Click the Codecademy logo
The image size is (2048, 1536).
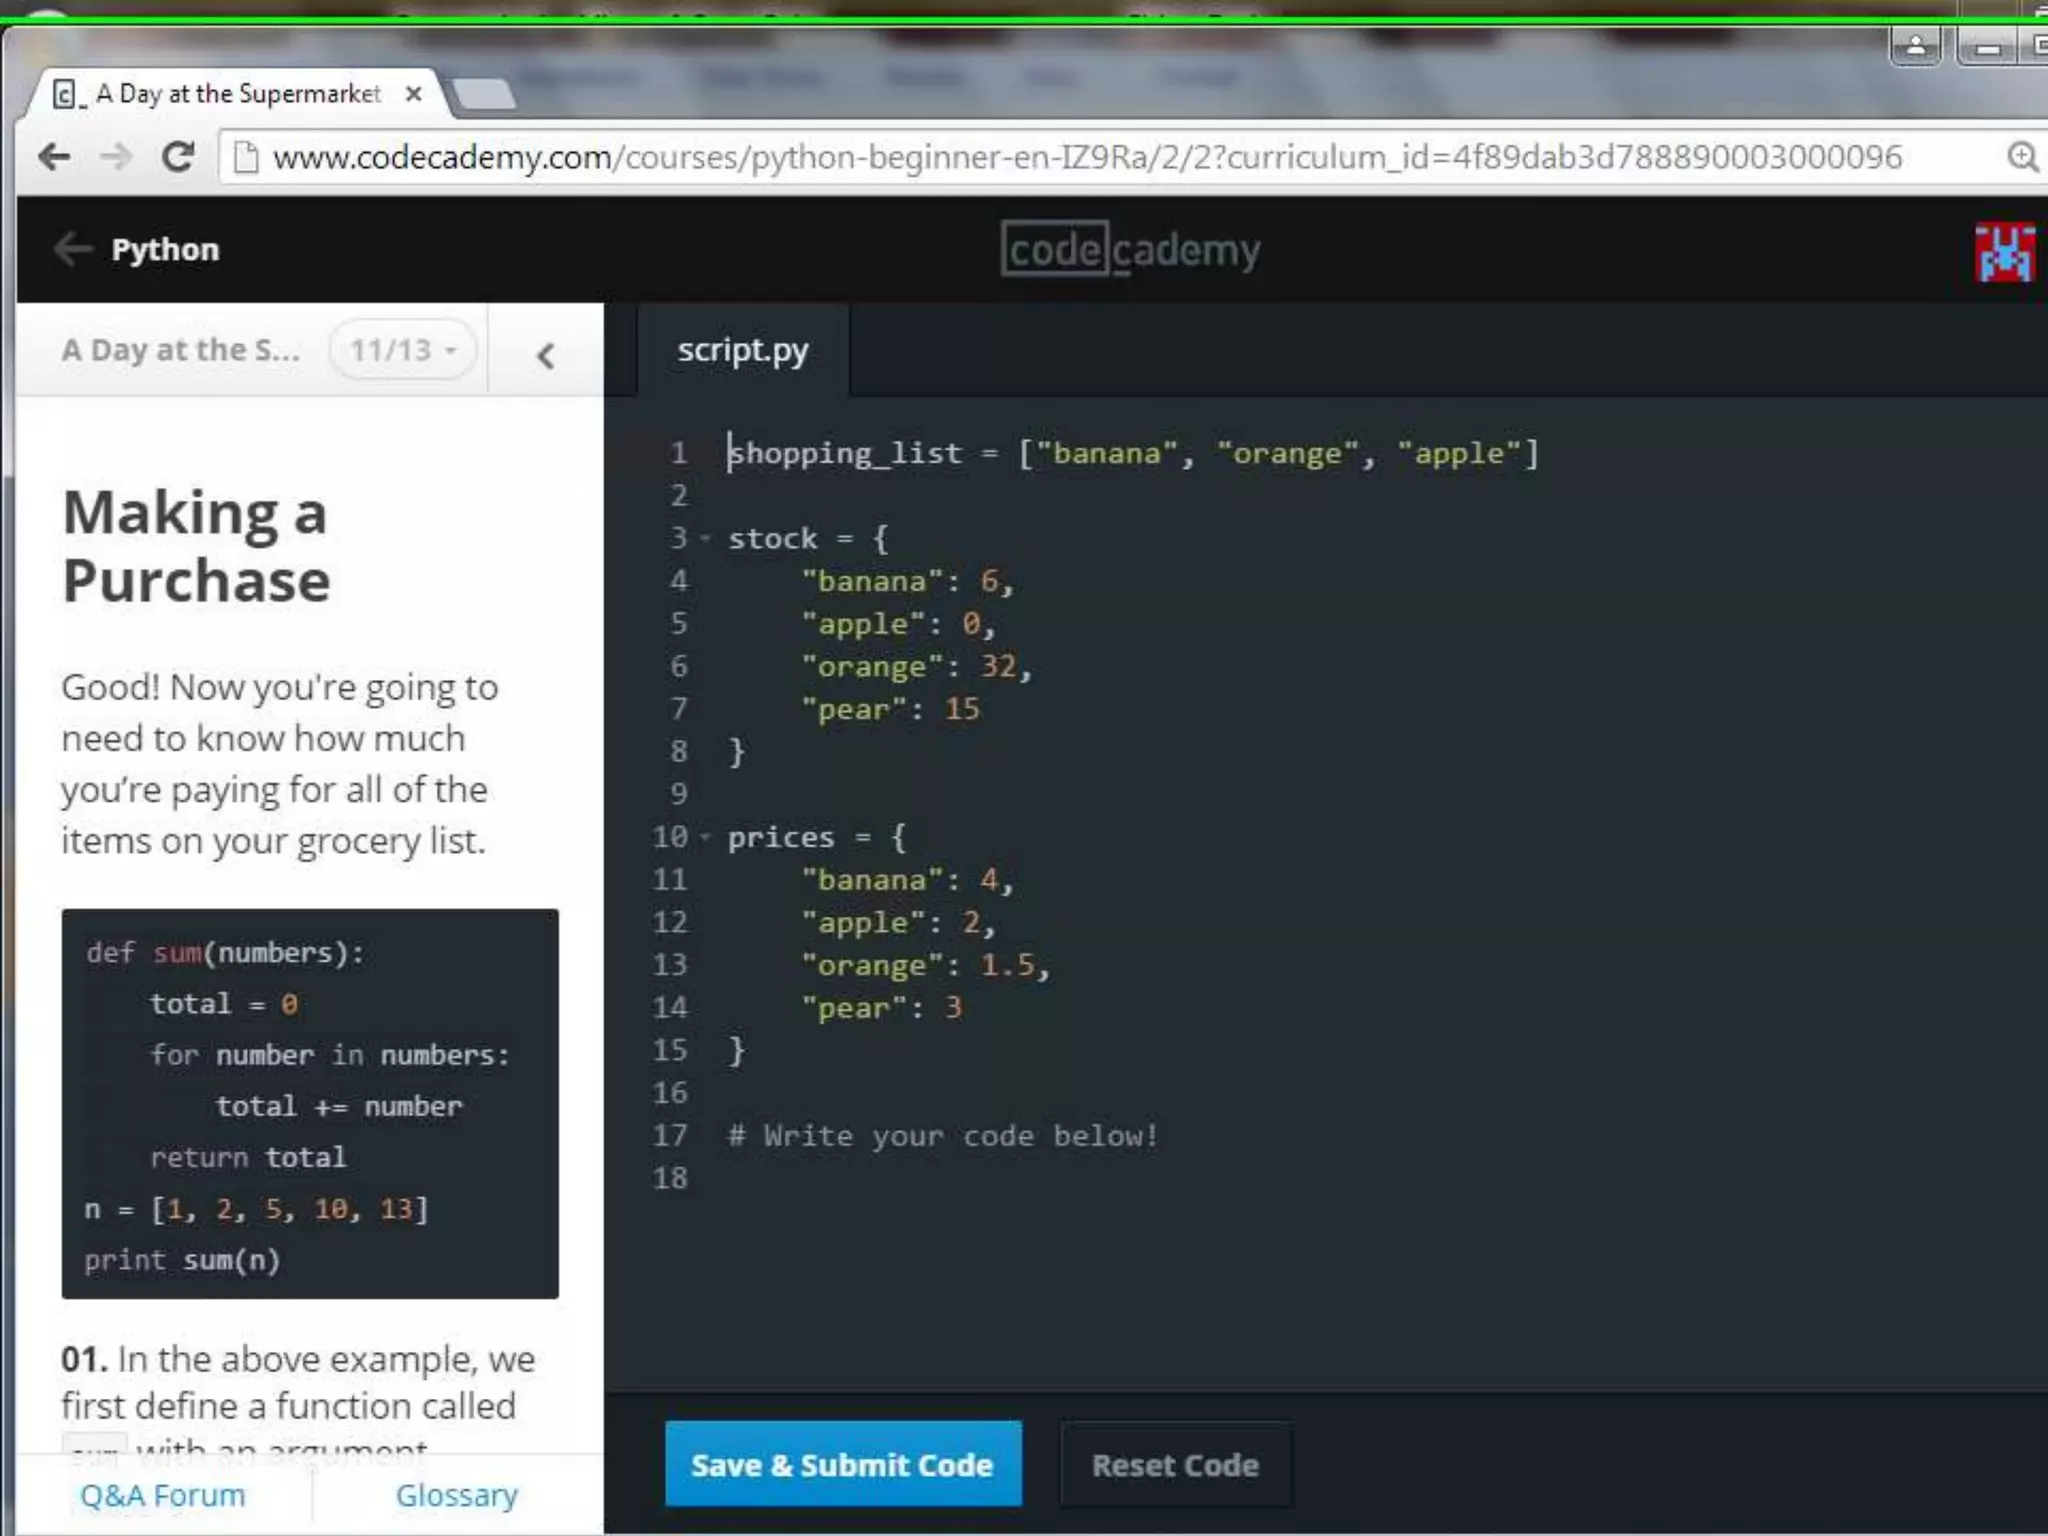click(x=1130, y=249)
